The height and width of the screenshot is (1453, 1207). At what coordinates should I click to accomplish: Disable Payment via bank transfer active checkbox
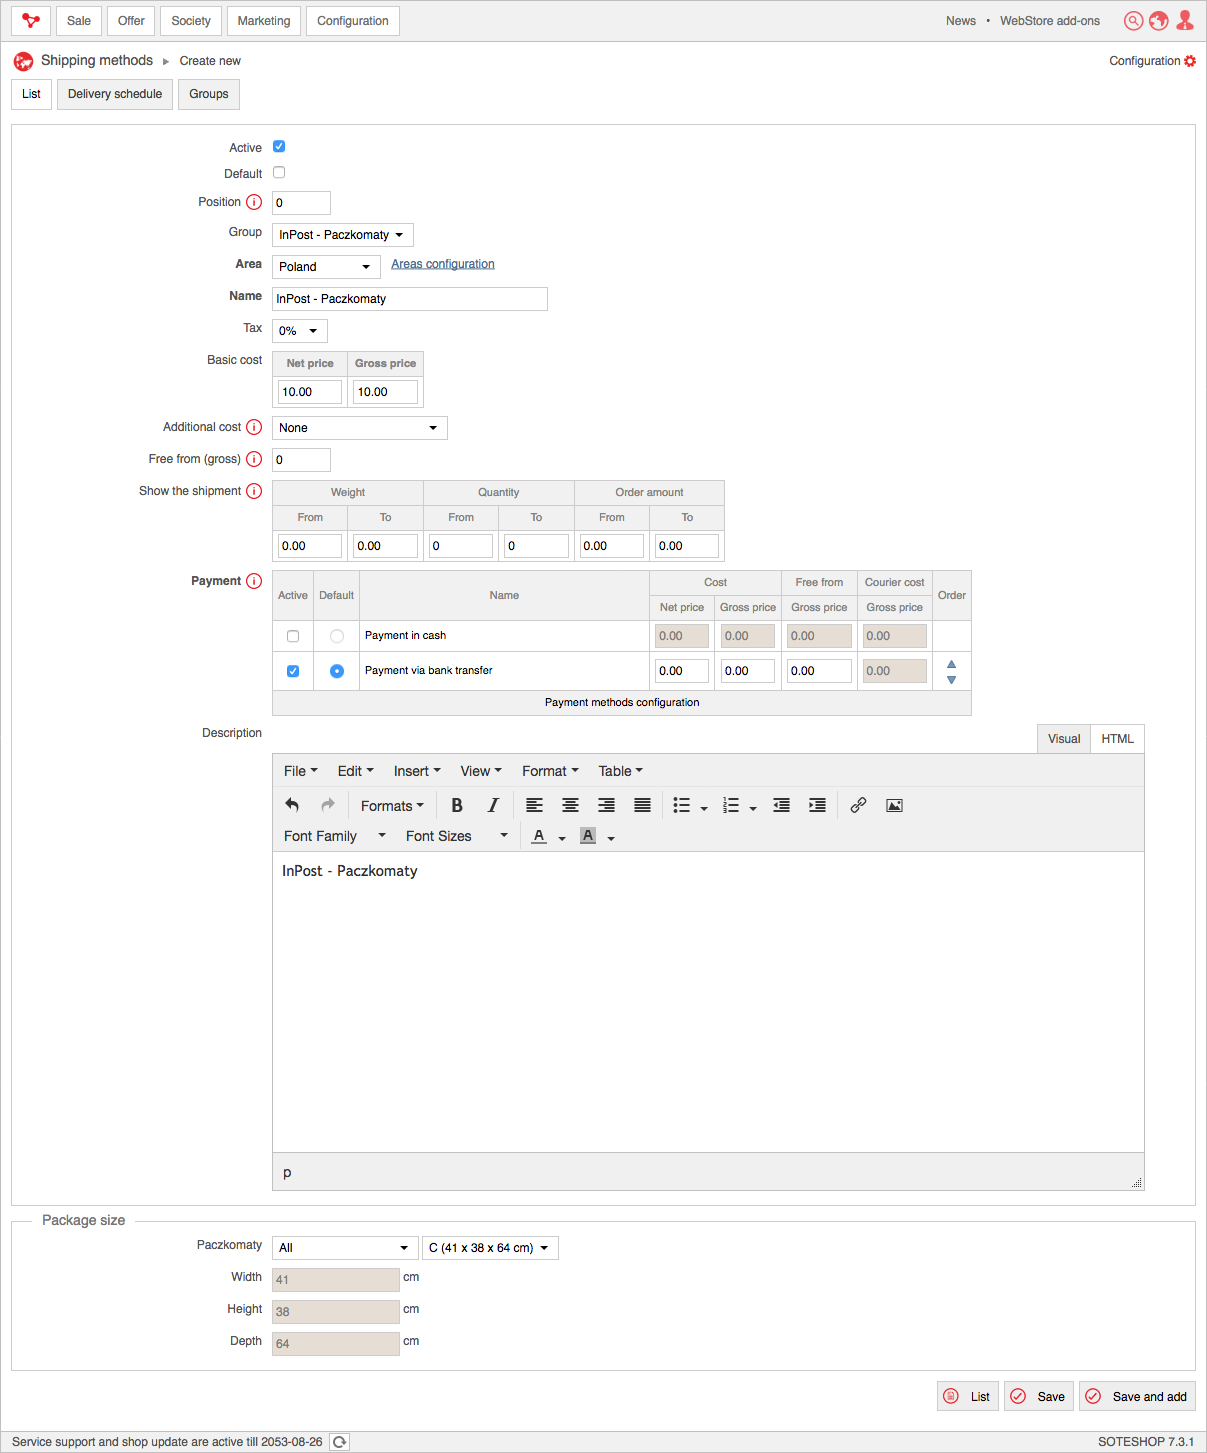293,671
